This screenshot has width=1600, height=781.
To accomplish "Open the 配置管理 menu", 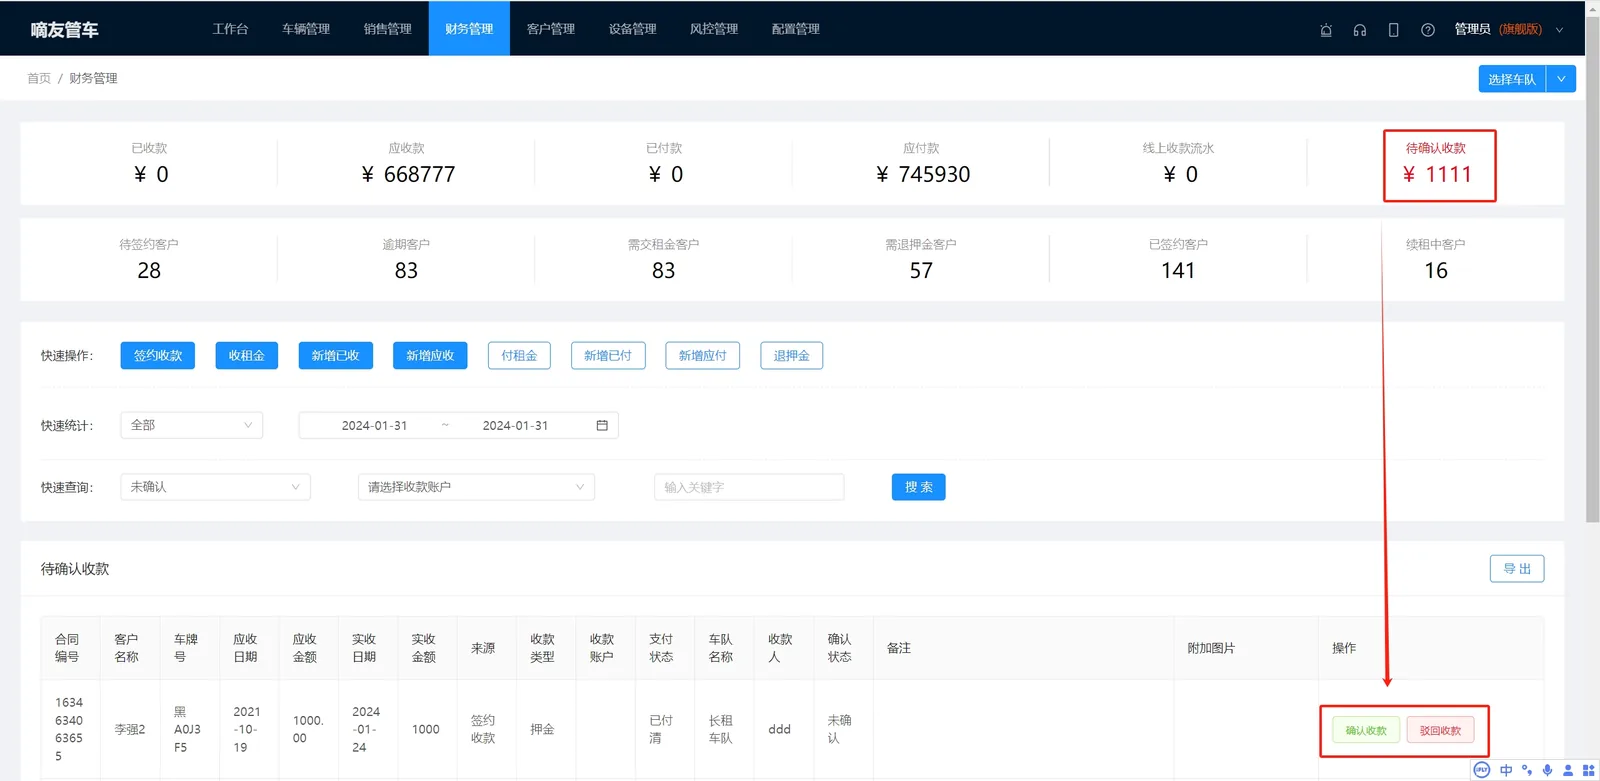I will [796, 29].
